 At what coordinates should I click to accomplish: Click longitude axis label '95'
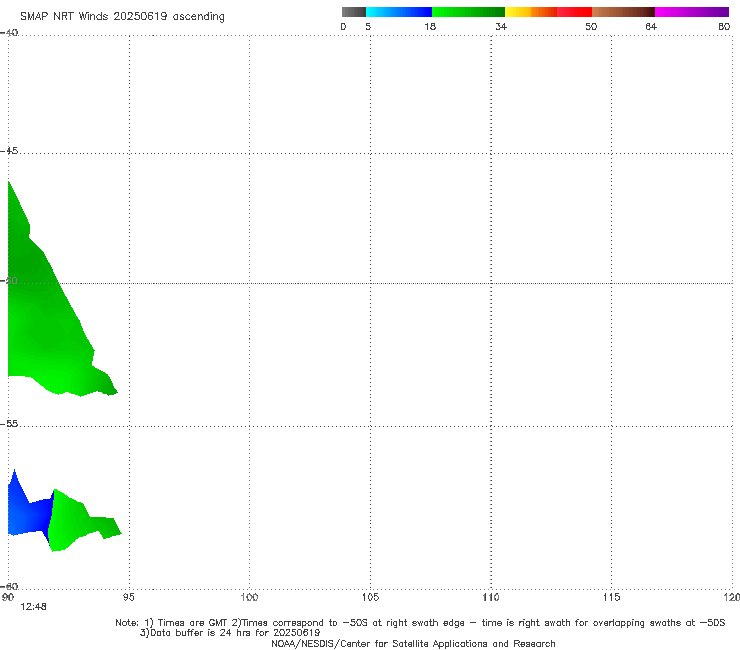coord(128,597)
